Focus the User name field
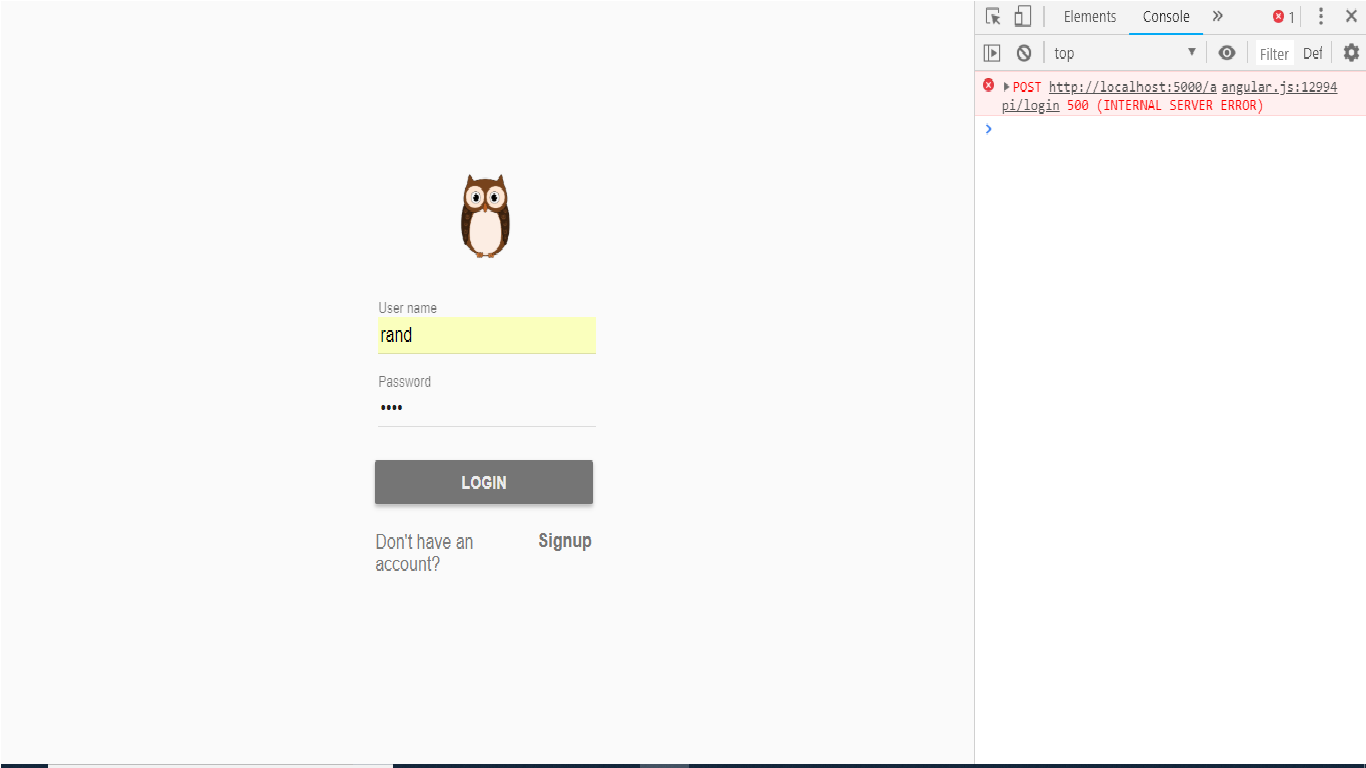This screenshot has width=1366, height=768. (x=486, y=335)
